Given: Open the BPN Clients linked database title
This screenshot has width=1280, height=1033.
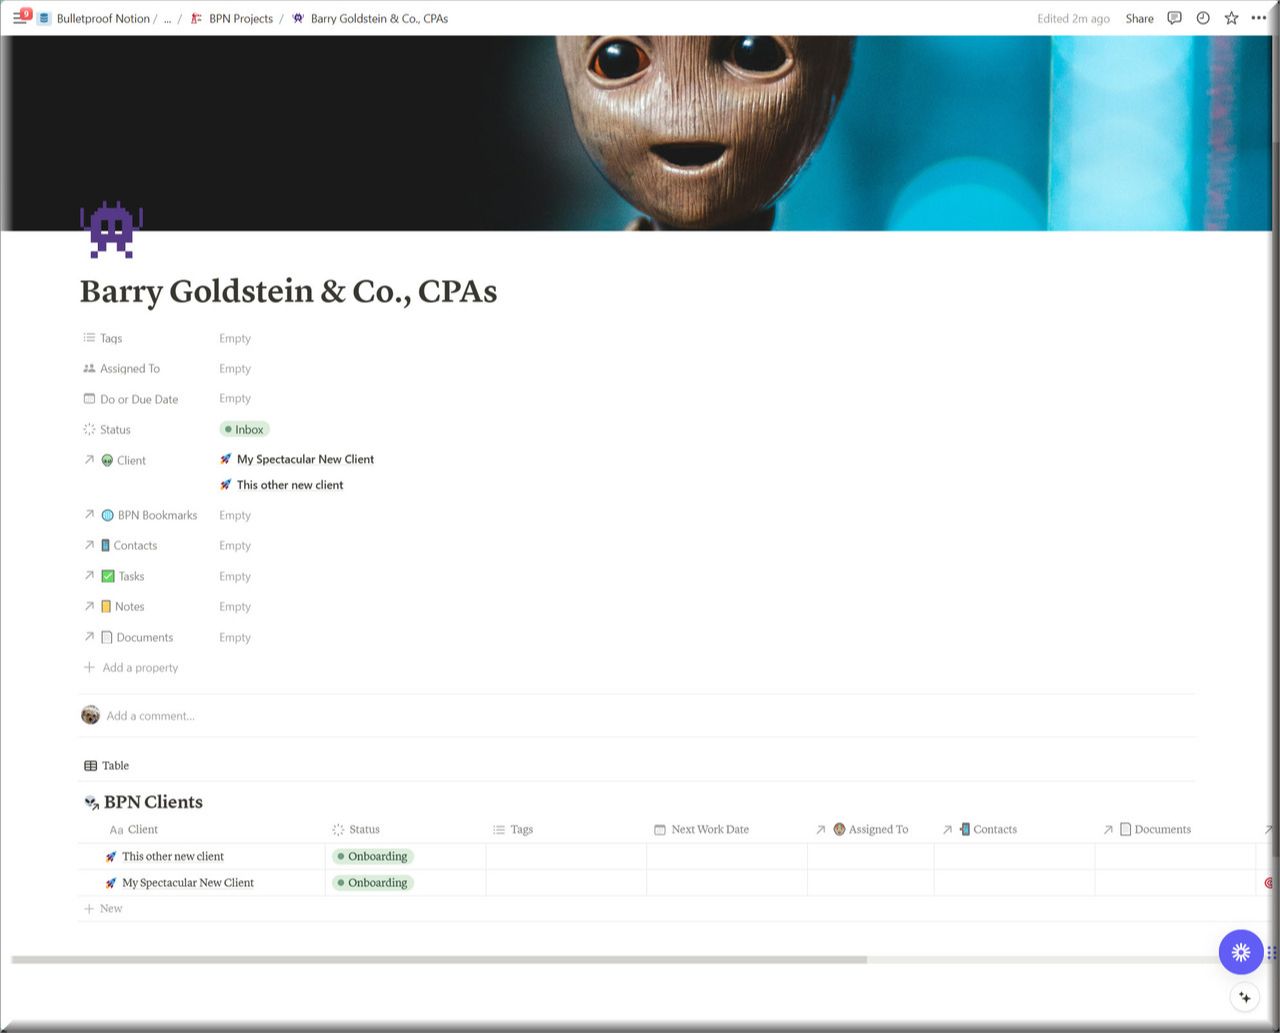Looking at the screenshot, I should click(153, 802).
